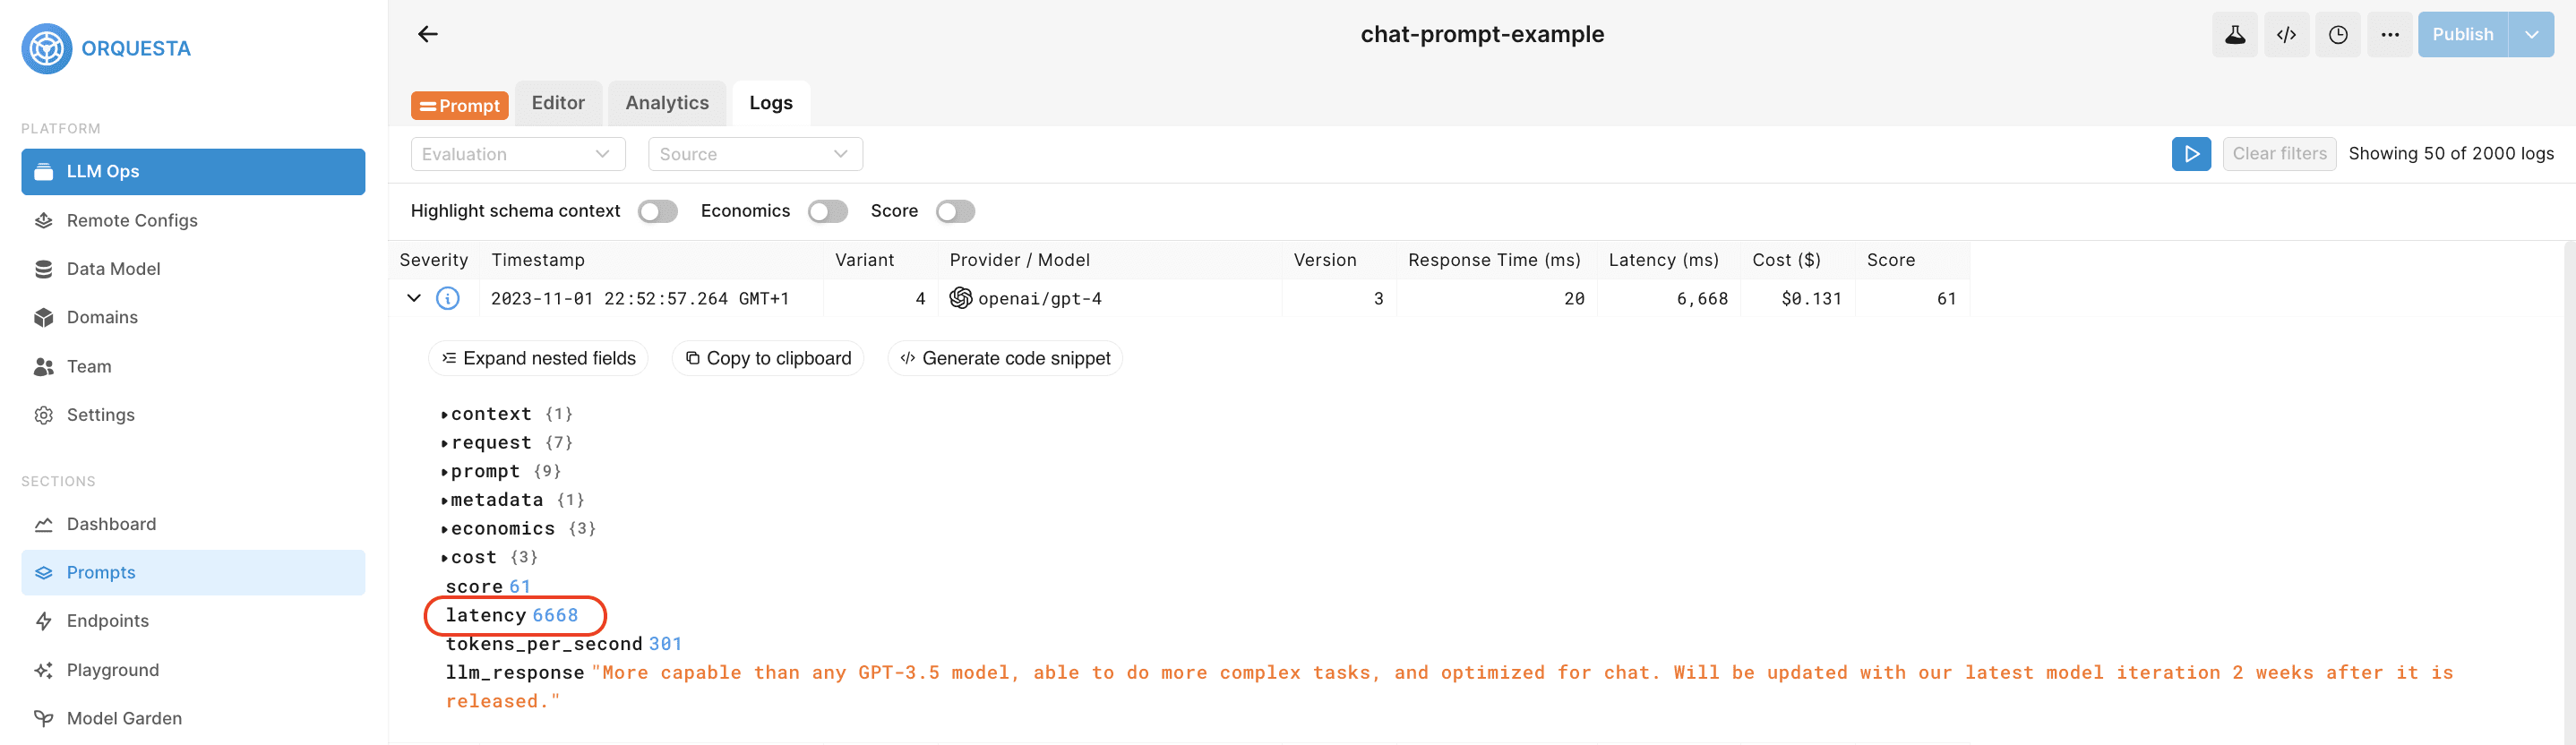
Task: Open the Playground section
Action: point(193,670)
